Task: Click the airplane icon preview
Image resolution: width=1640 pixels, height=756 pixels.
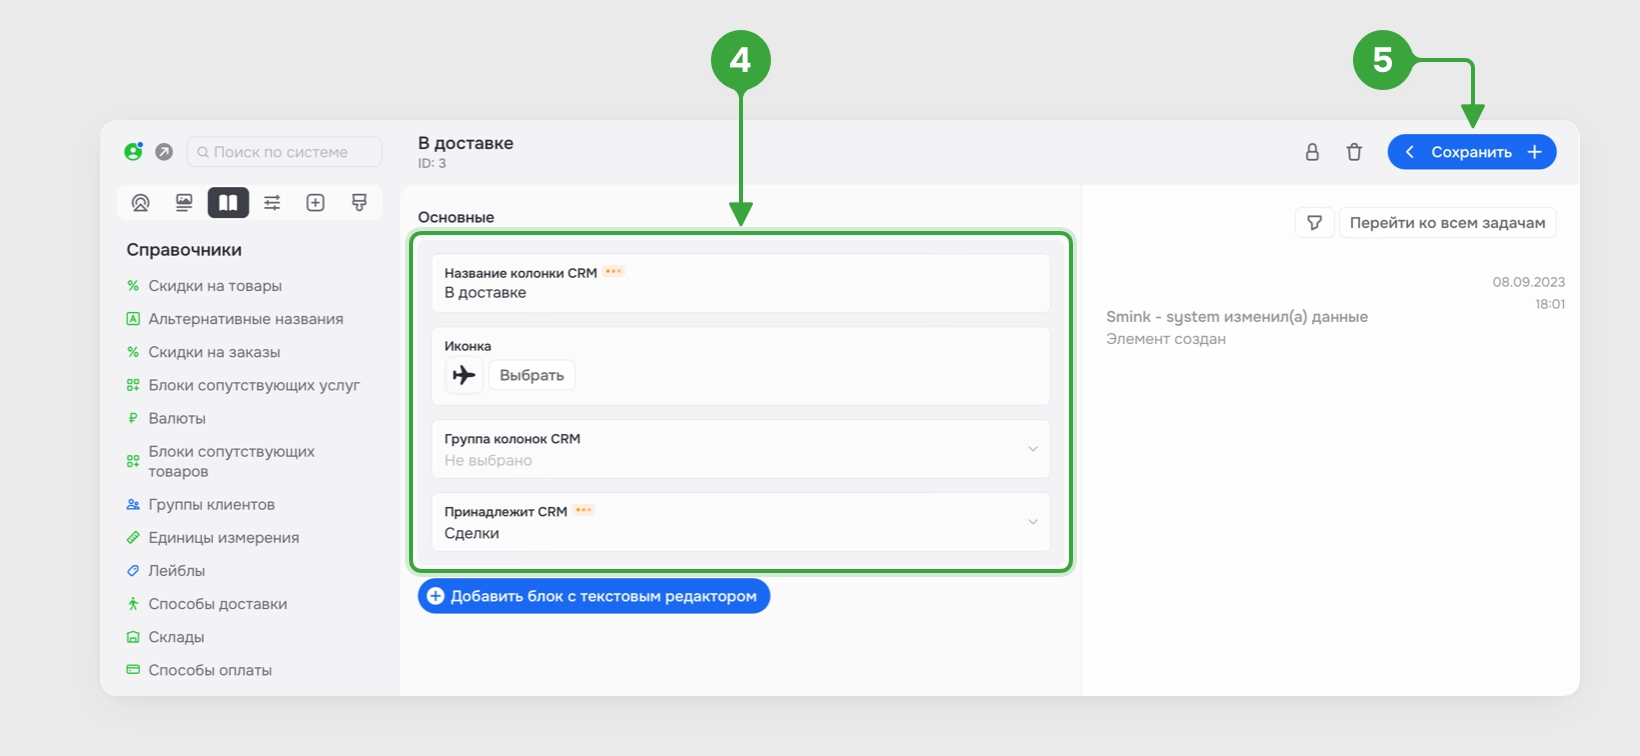Action: pos(464,375)
